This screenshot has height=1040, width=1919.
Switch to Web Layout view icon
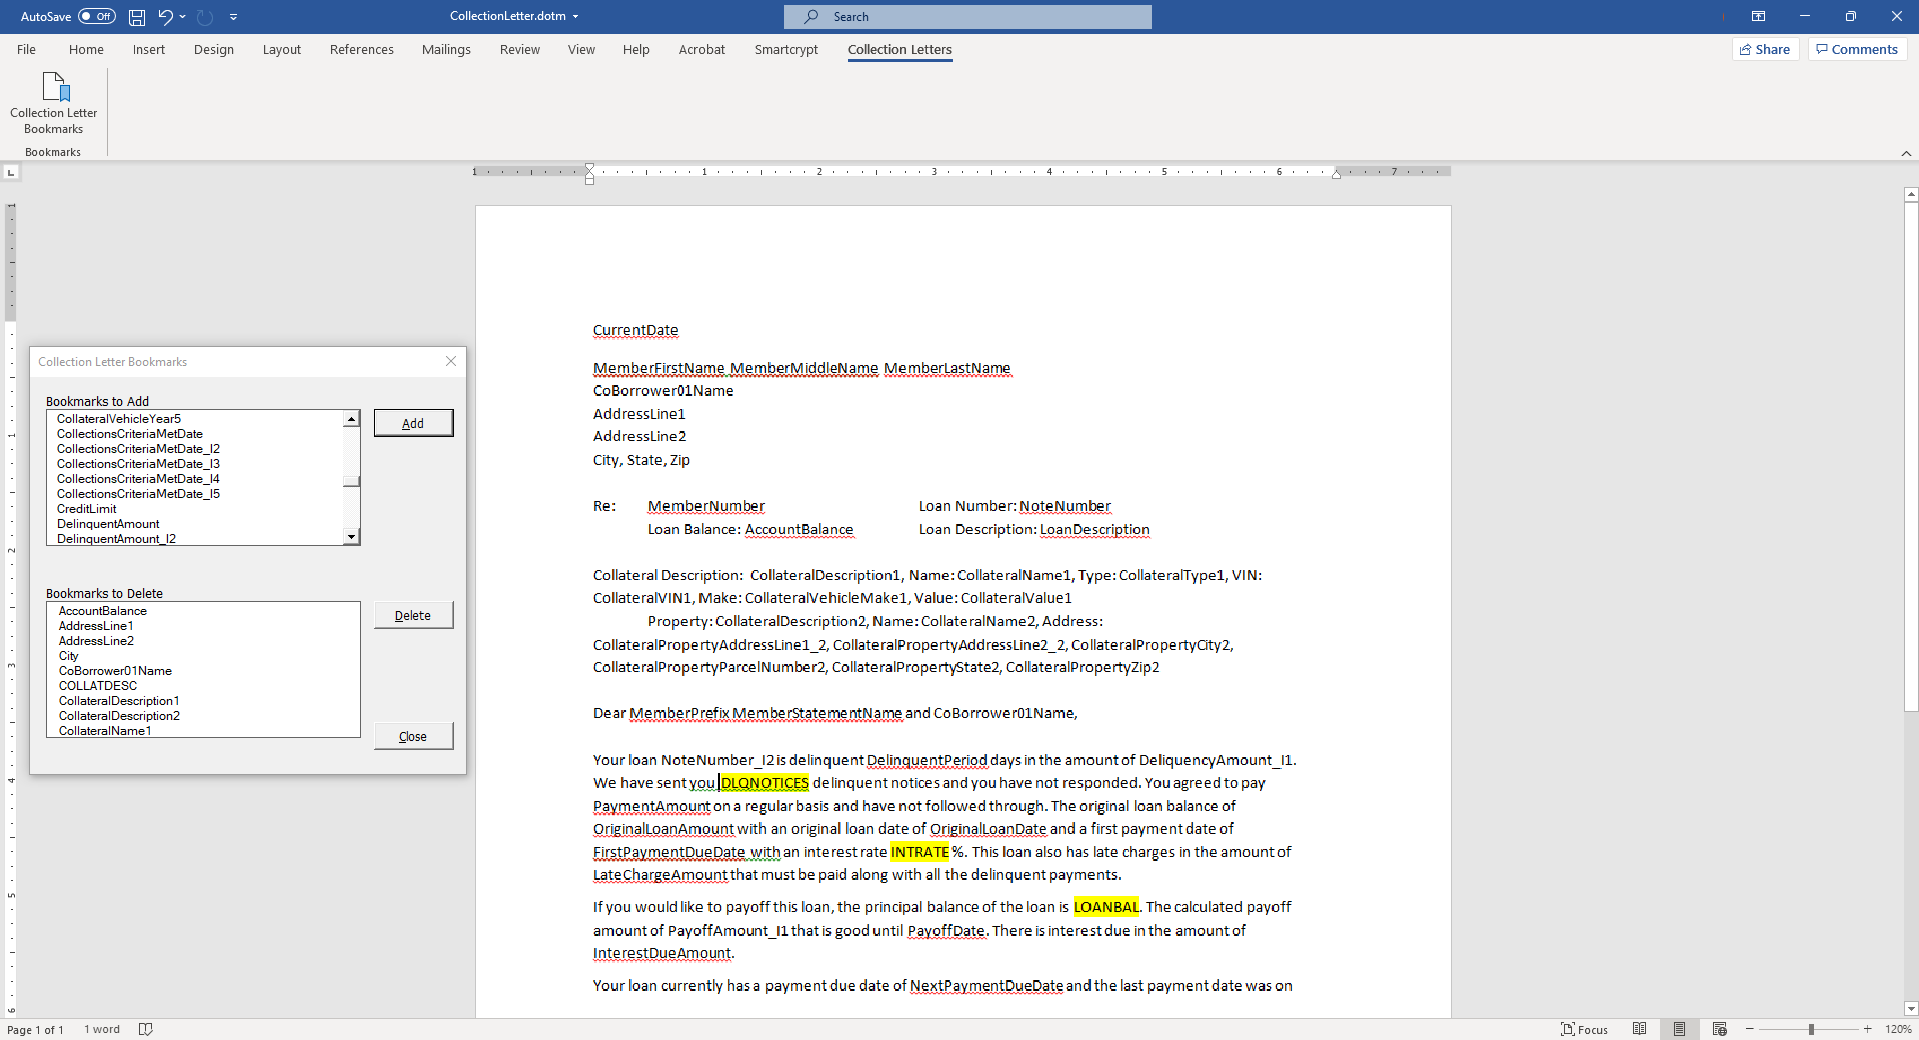pyautogui.click(x=1719, y=1029)
